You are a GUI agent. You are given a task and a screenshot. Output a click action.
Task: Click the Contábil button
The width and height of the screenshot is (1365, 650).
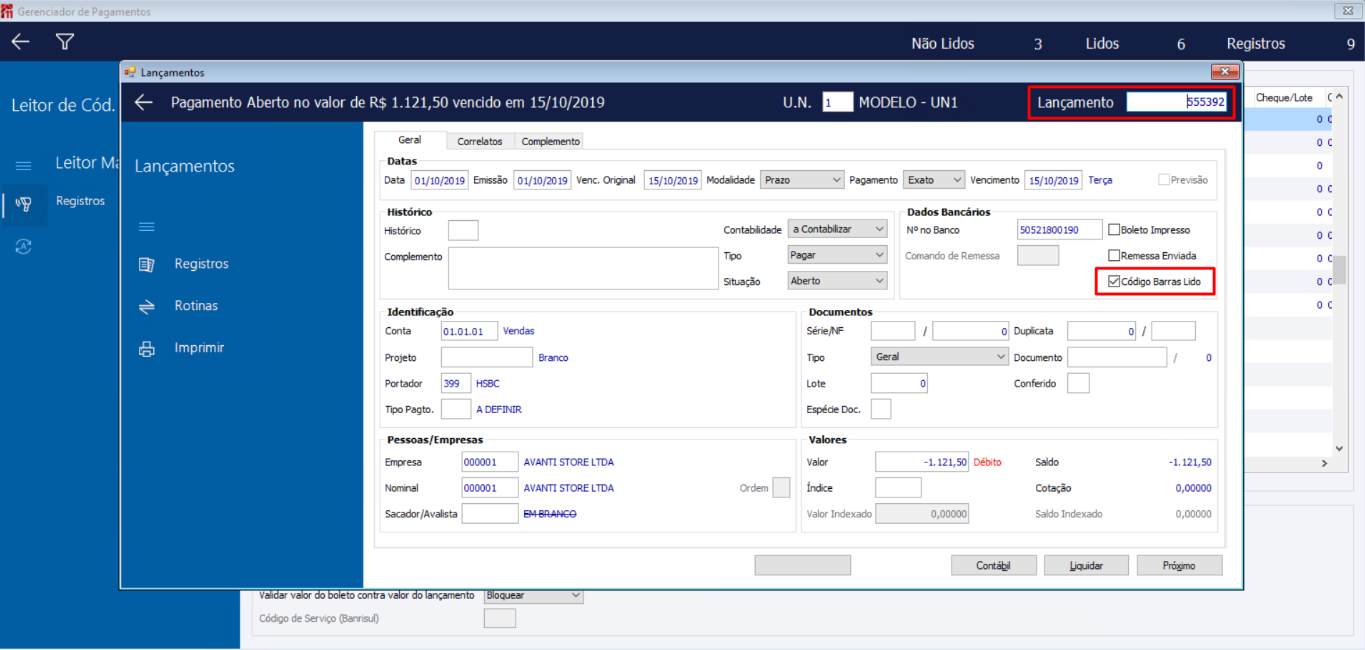pyautogui.click(x=992, y=565)
